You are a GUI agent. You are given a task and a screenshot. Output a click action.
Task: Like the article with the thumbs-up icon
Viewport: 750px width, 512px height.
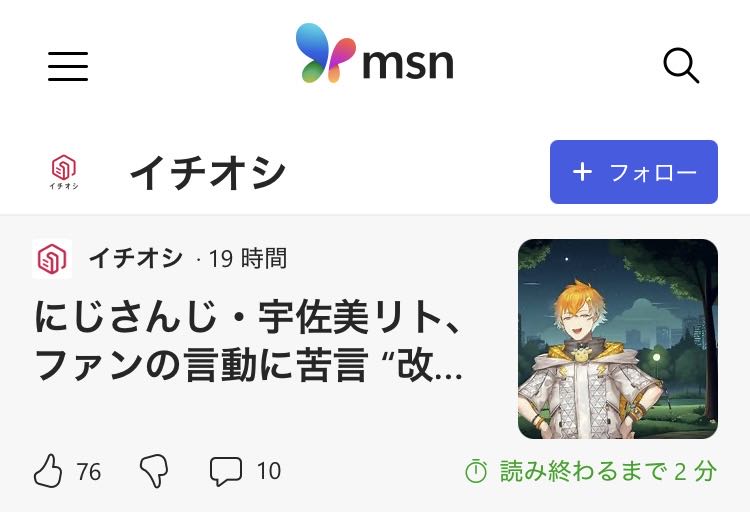(x=48, y=470)
